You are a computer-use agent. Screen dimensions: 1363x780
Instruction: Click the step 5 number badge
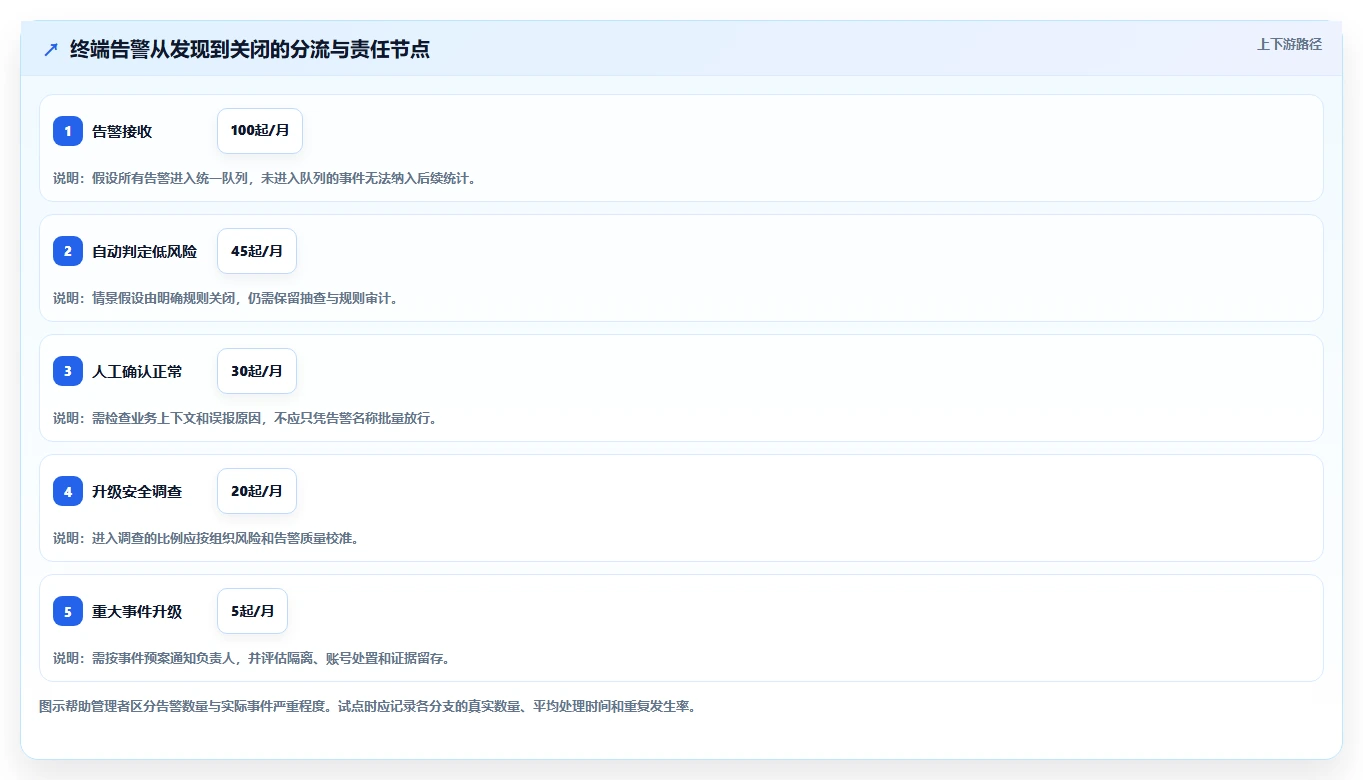tap(68, 611)
